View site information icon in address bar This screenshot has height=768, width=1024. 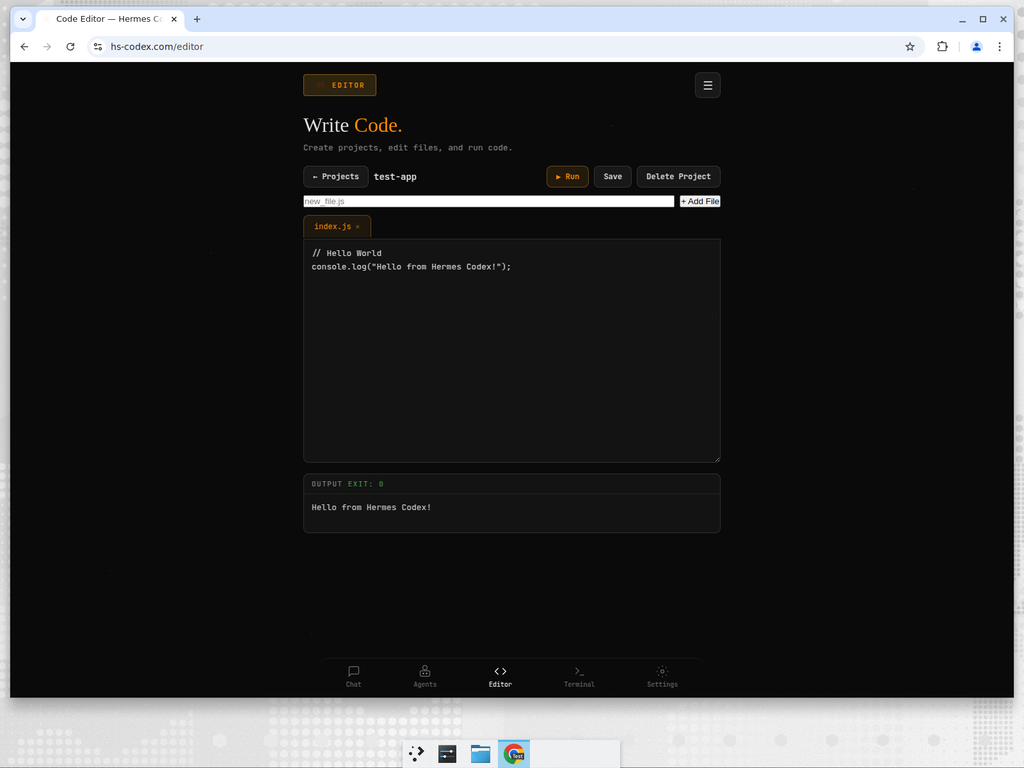click(x=98, y=46)
